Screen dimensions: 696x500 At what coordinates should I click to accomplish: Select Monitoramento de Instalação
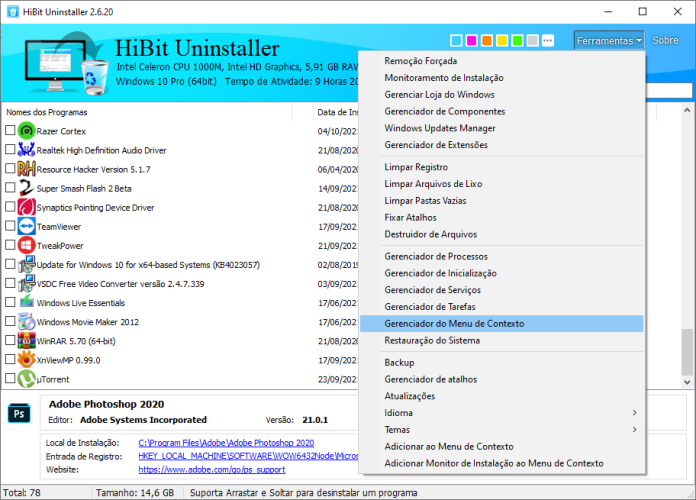[x=502, y=78]
